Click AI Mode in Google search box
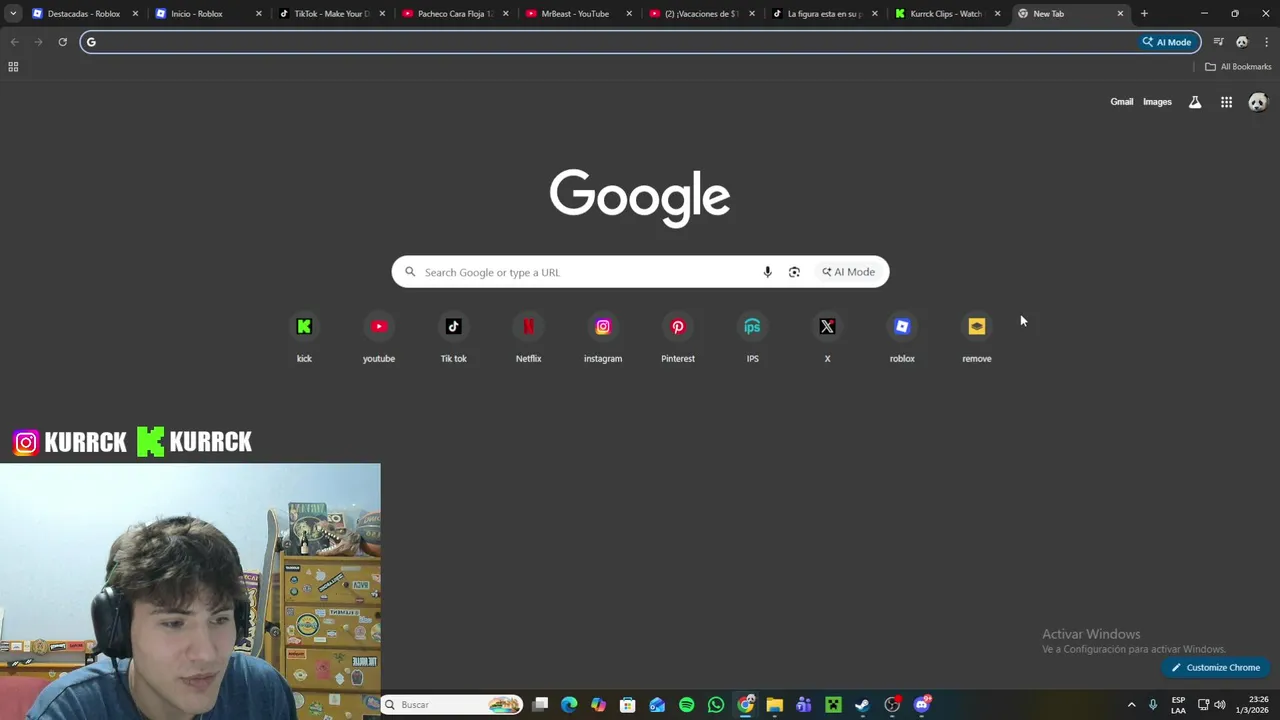Screen dimensions: 1280x720 coord(849,272)
